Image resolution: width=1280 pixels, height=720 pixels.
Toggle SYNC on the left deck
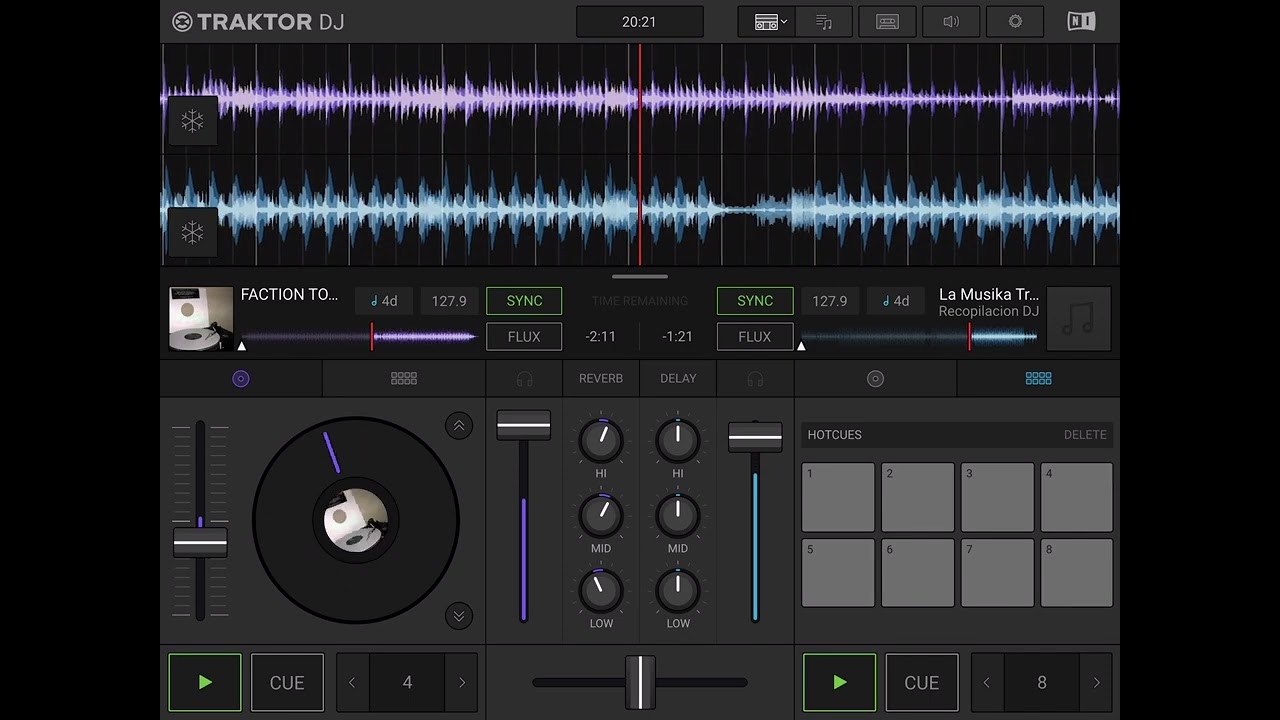(524, 301)
